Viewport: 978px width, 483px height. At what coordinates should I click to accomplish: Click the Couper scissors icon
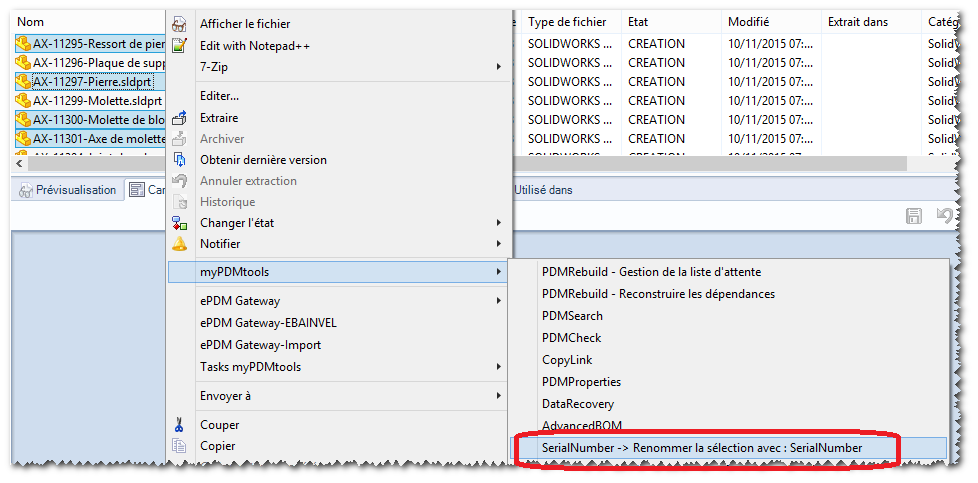tap(179, 425)
